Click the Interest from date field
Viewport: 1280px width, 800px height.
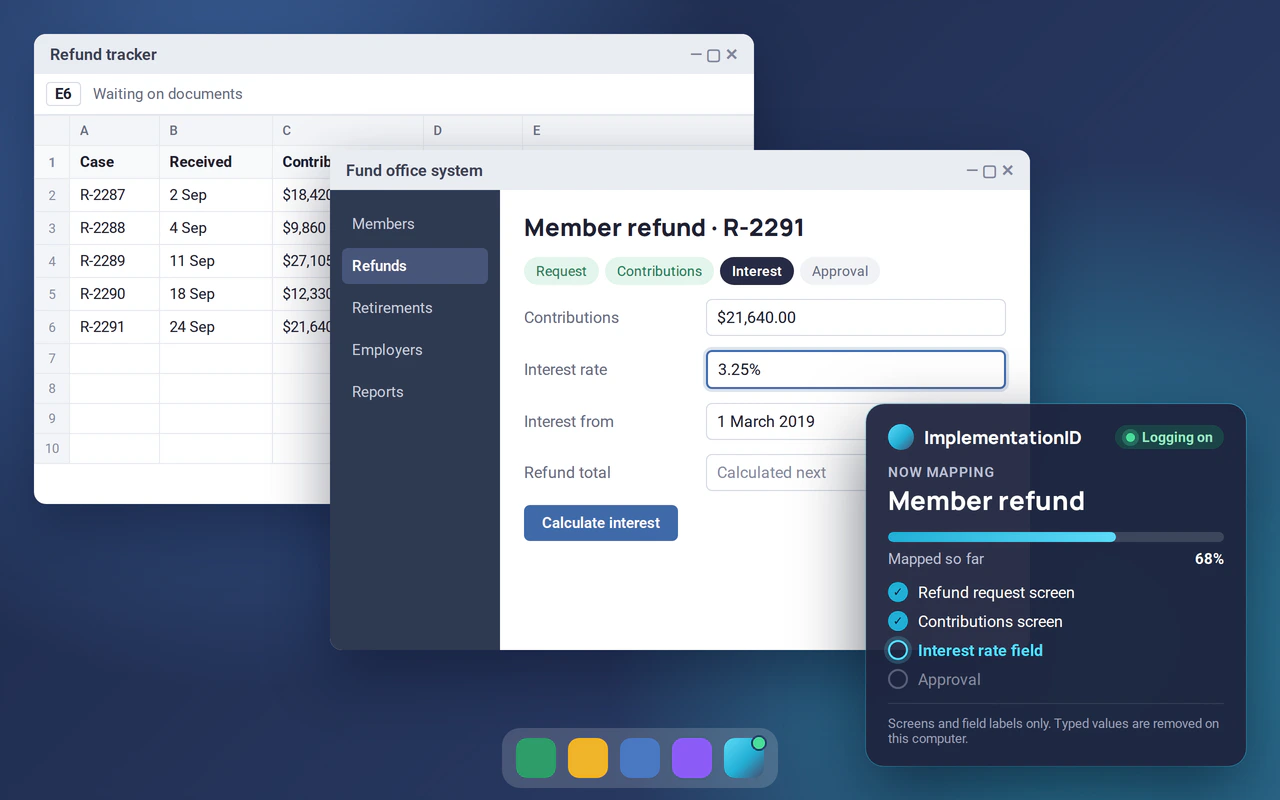(x=786, y=421)
